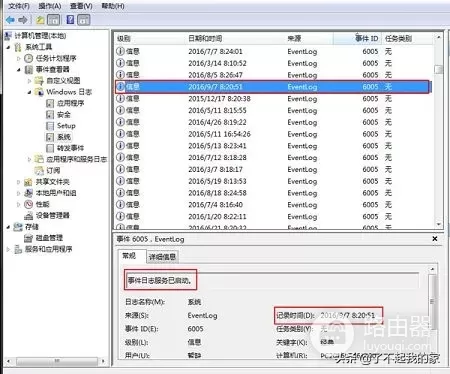Click the 存储 icon in tree
The image size is (450, 374).
[18, 227]
